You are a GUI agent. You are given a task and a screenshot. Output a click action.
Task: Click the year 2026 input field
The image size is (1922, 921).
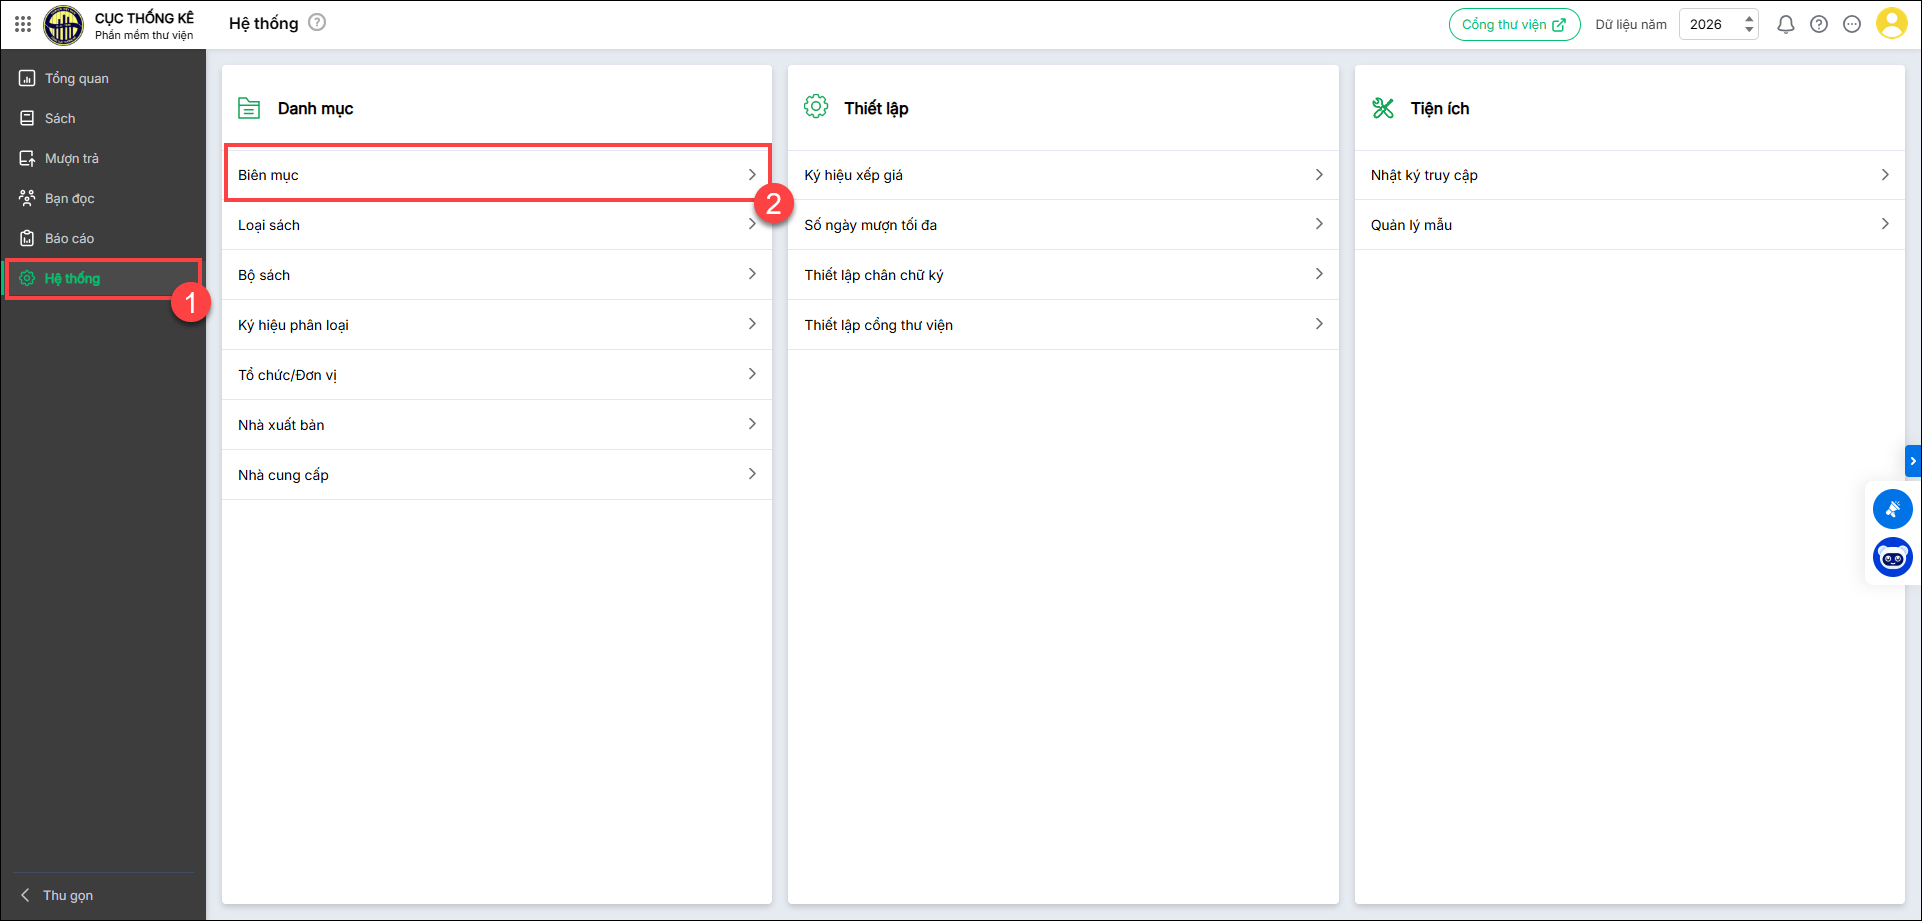pos(1707,24)
